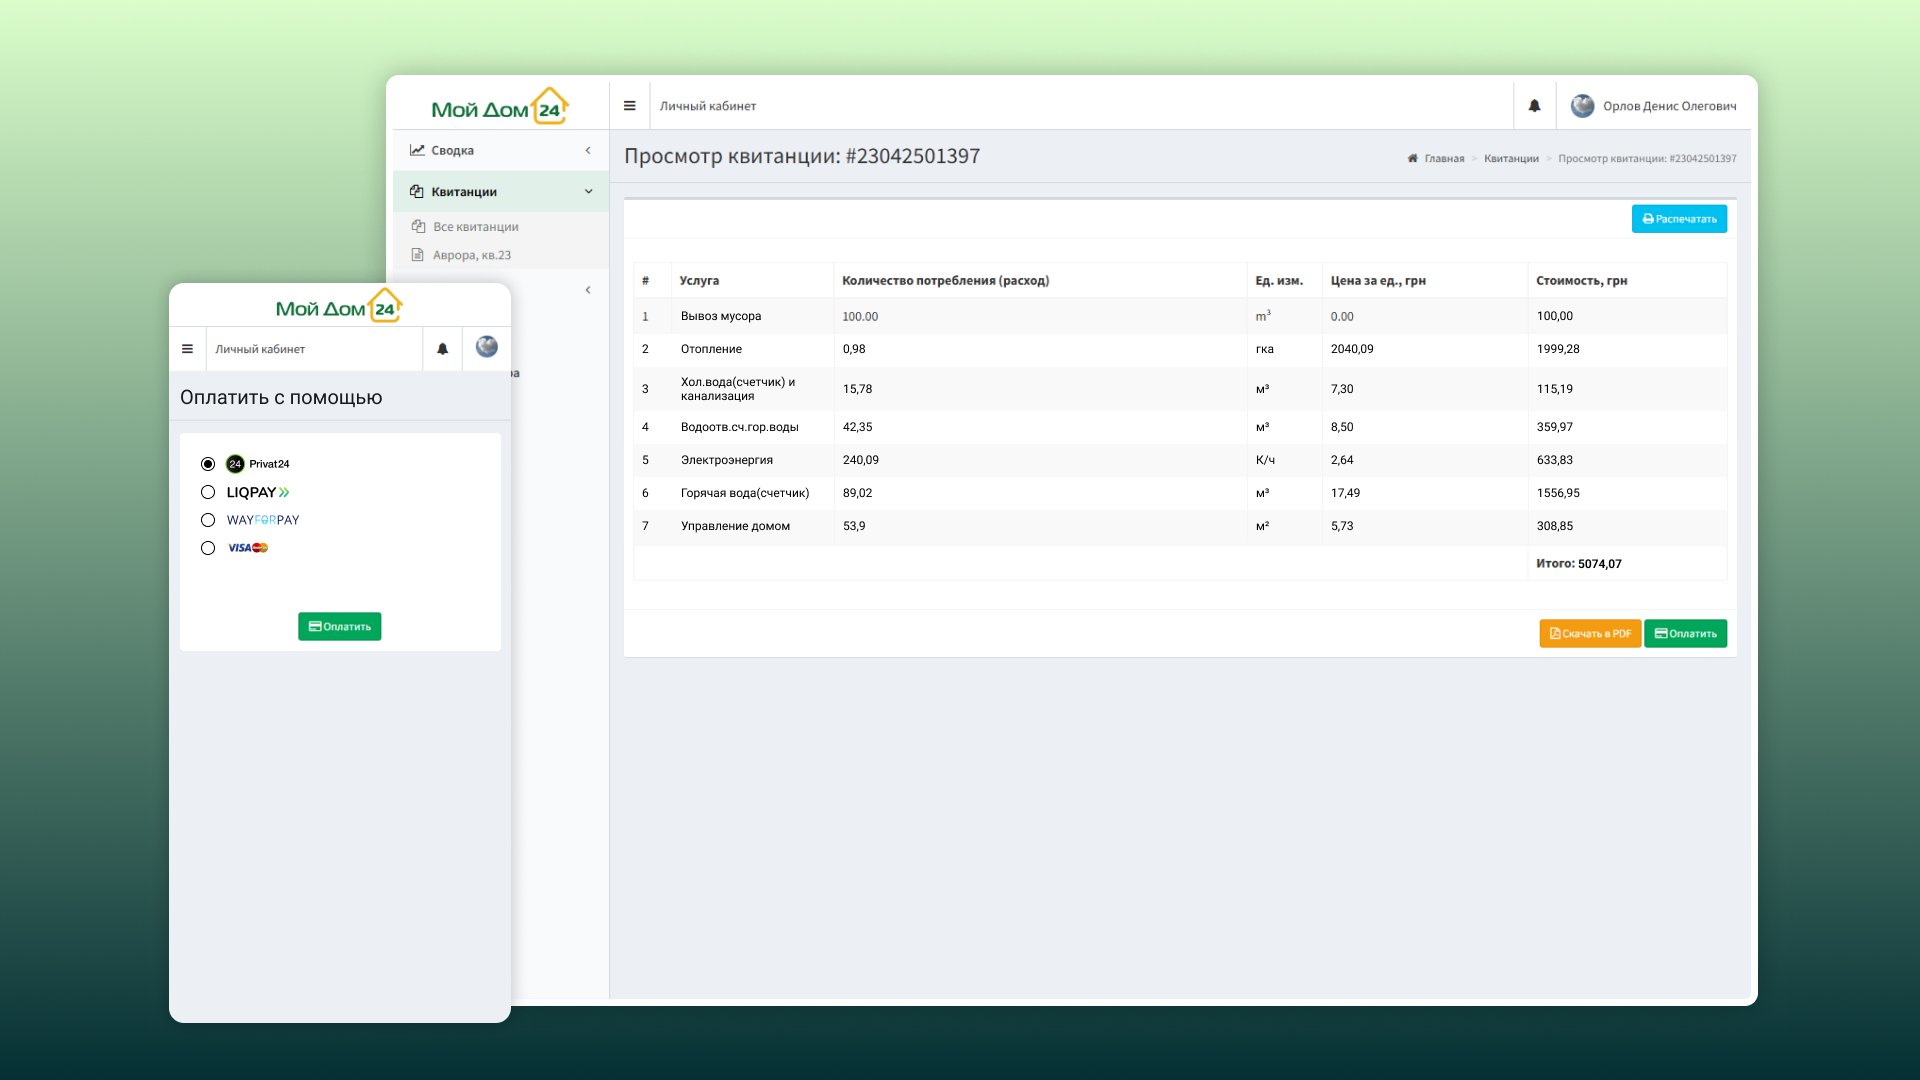Select Visa/Mastercard payment radio button
The image size is (1920, 1080).
coord(208,548)
